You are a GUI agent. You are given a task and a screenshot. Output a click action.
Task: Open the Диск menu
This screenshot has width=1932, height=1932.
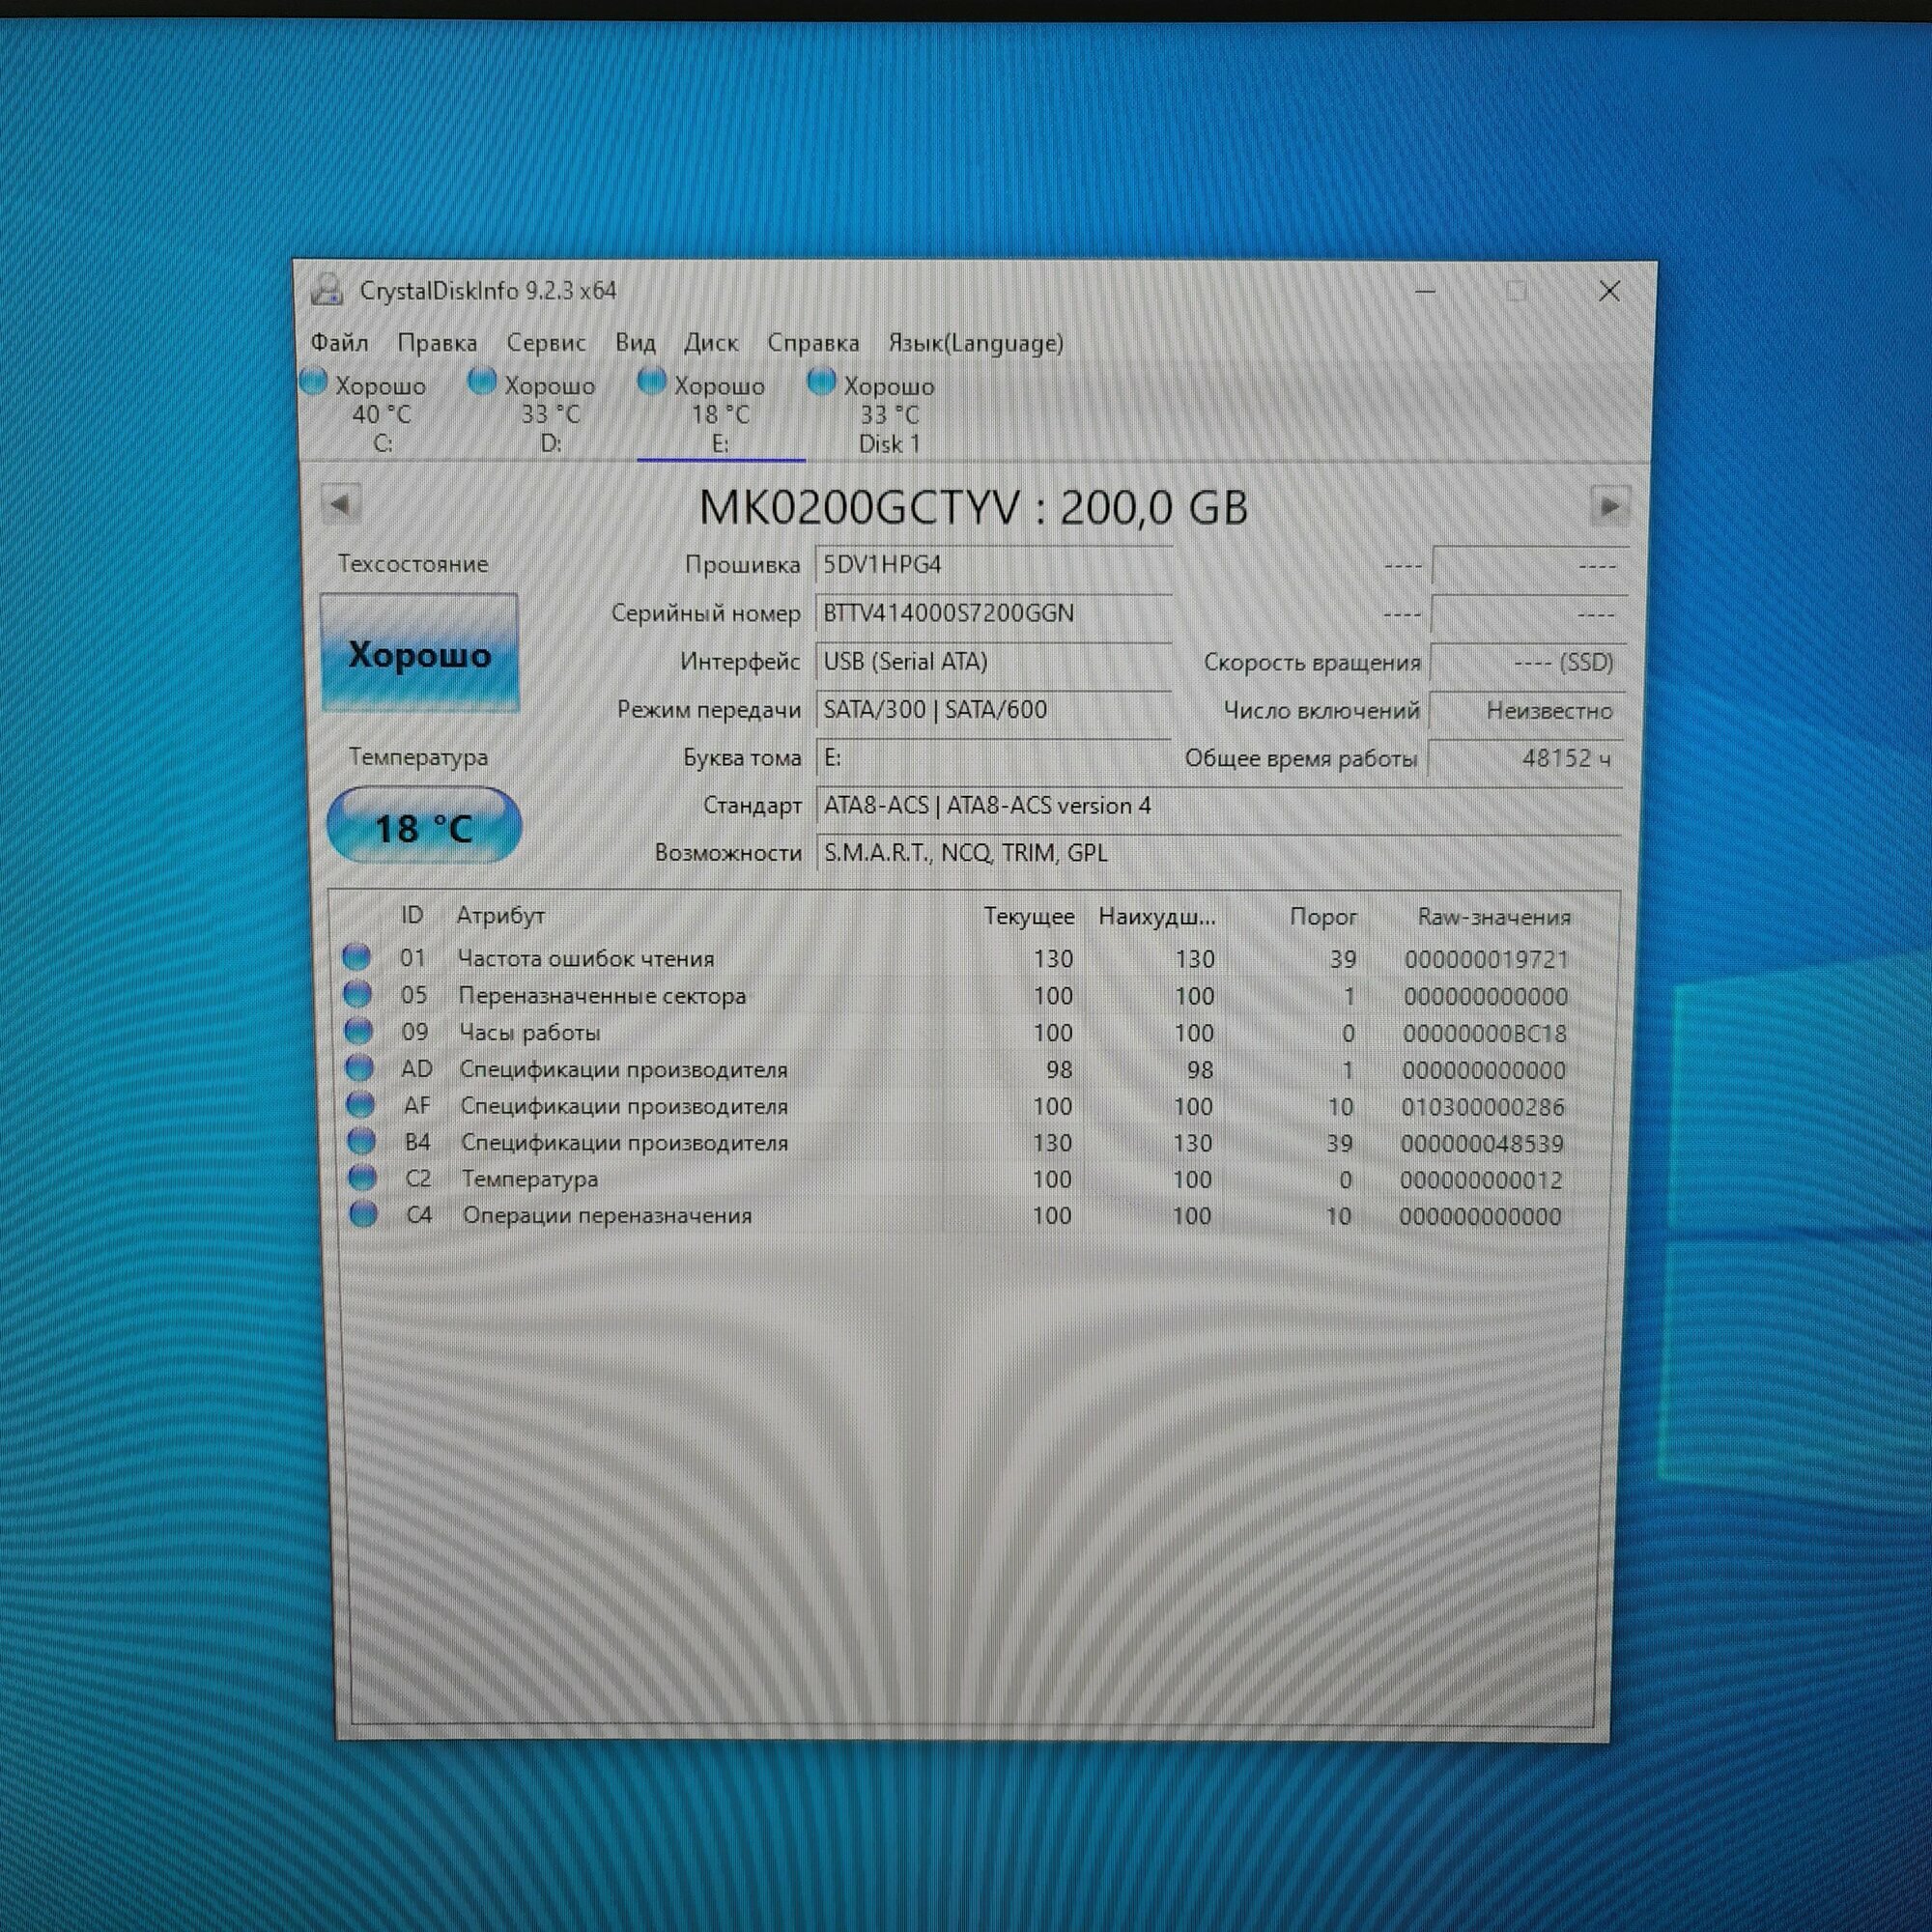click(x=711, y=343)
